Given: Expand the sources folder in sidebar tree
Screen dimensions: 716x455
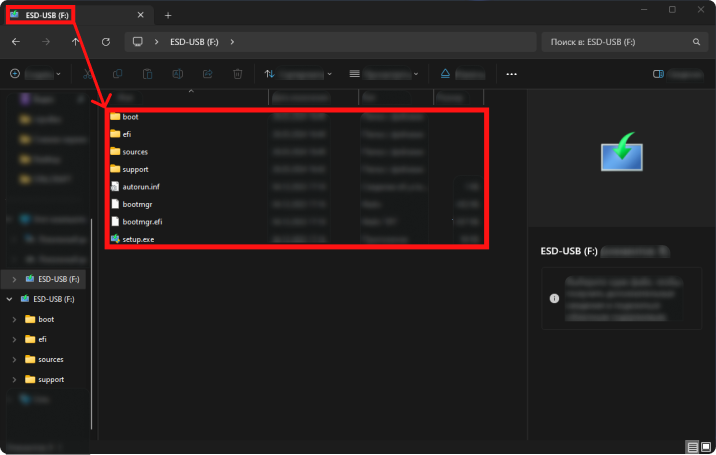Looking at the screenshot, I should click(x=14, y=359).
